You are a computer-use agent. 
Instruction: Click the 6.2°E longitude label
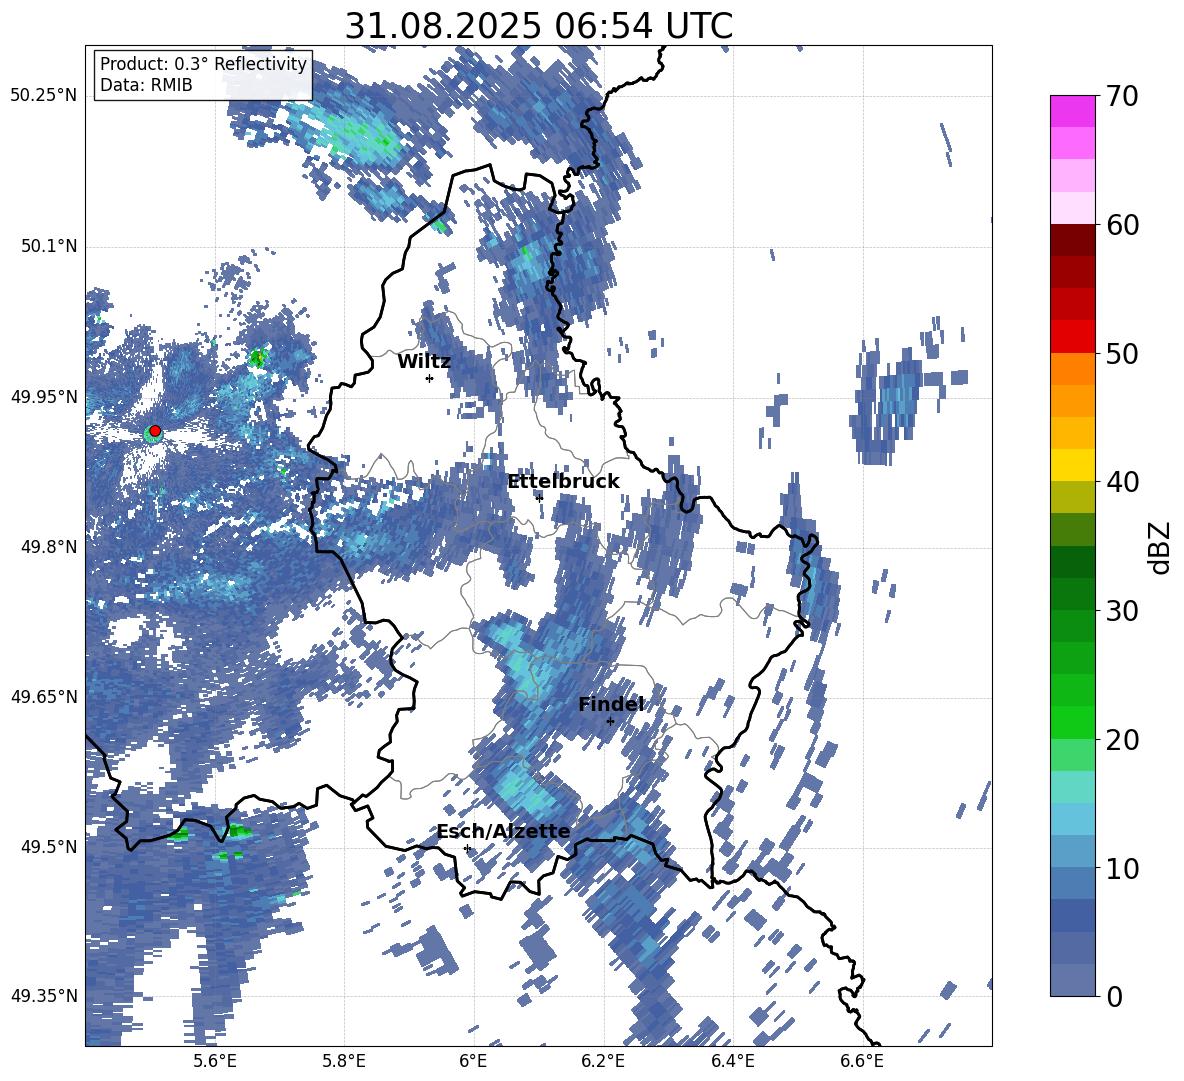(603, 1061)
